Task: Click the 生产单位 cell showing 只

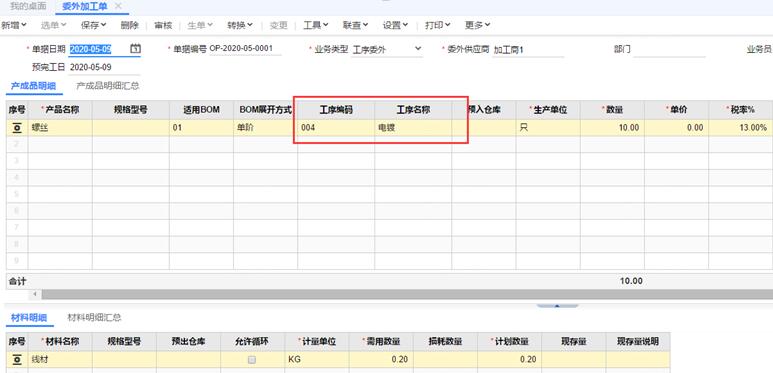Action: [x=548, y=128]
